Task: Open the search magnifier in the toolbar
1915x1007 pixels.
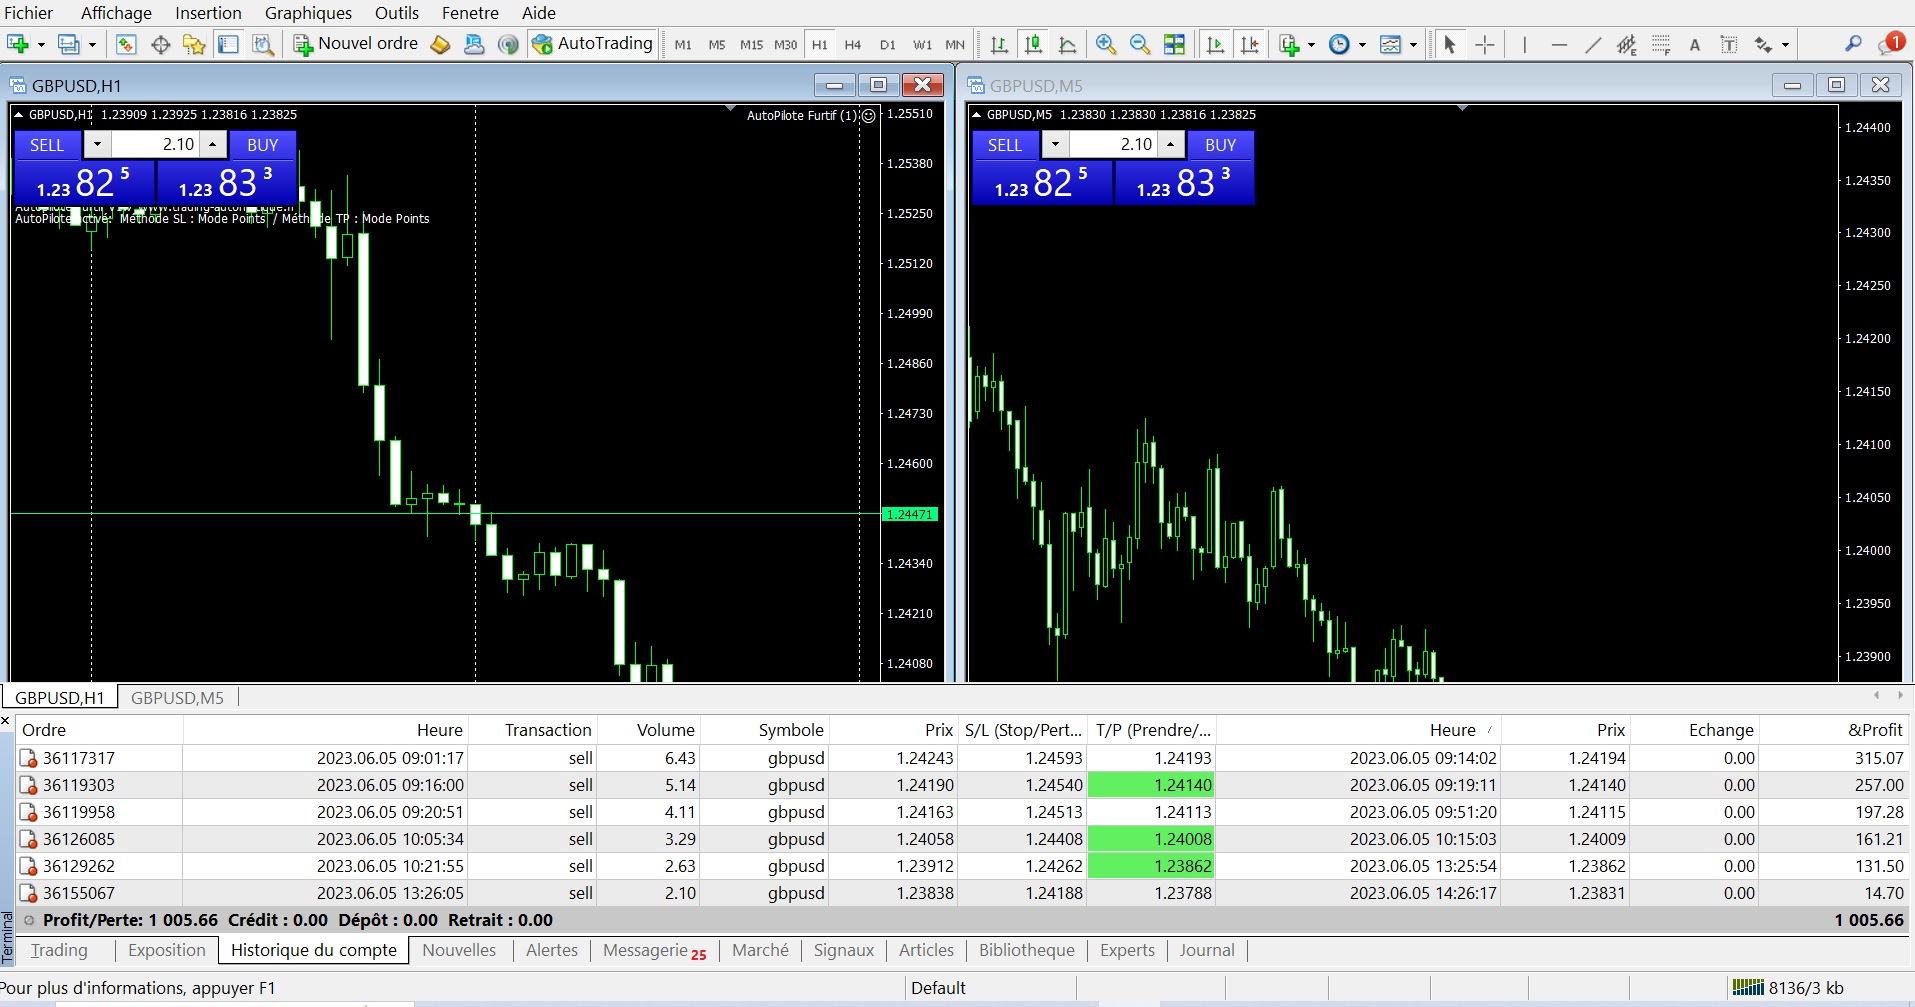Action: pos(1853,44)
